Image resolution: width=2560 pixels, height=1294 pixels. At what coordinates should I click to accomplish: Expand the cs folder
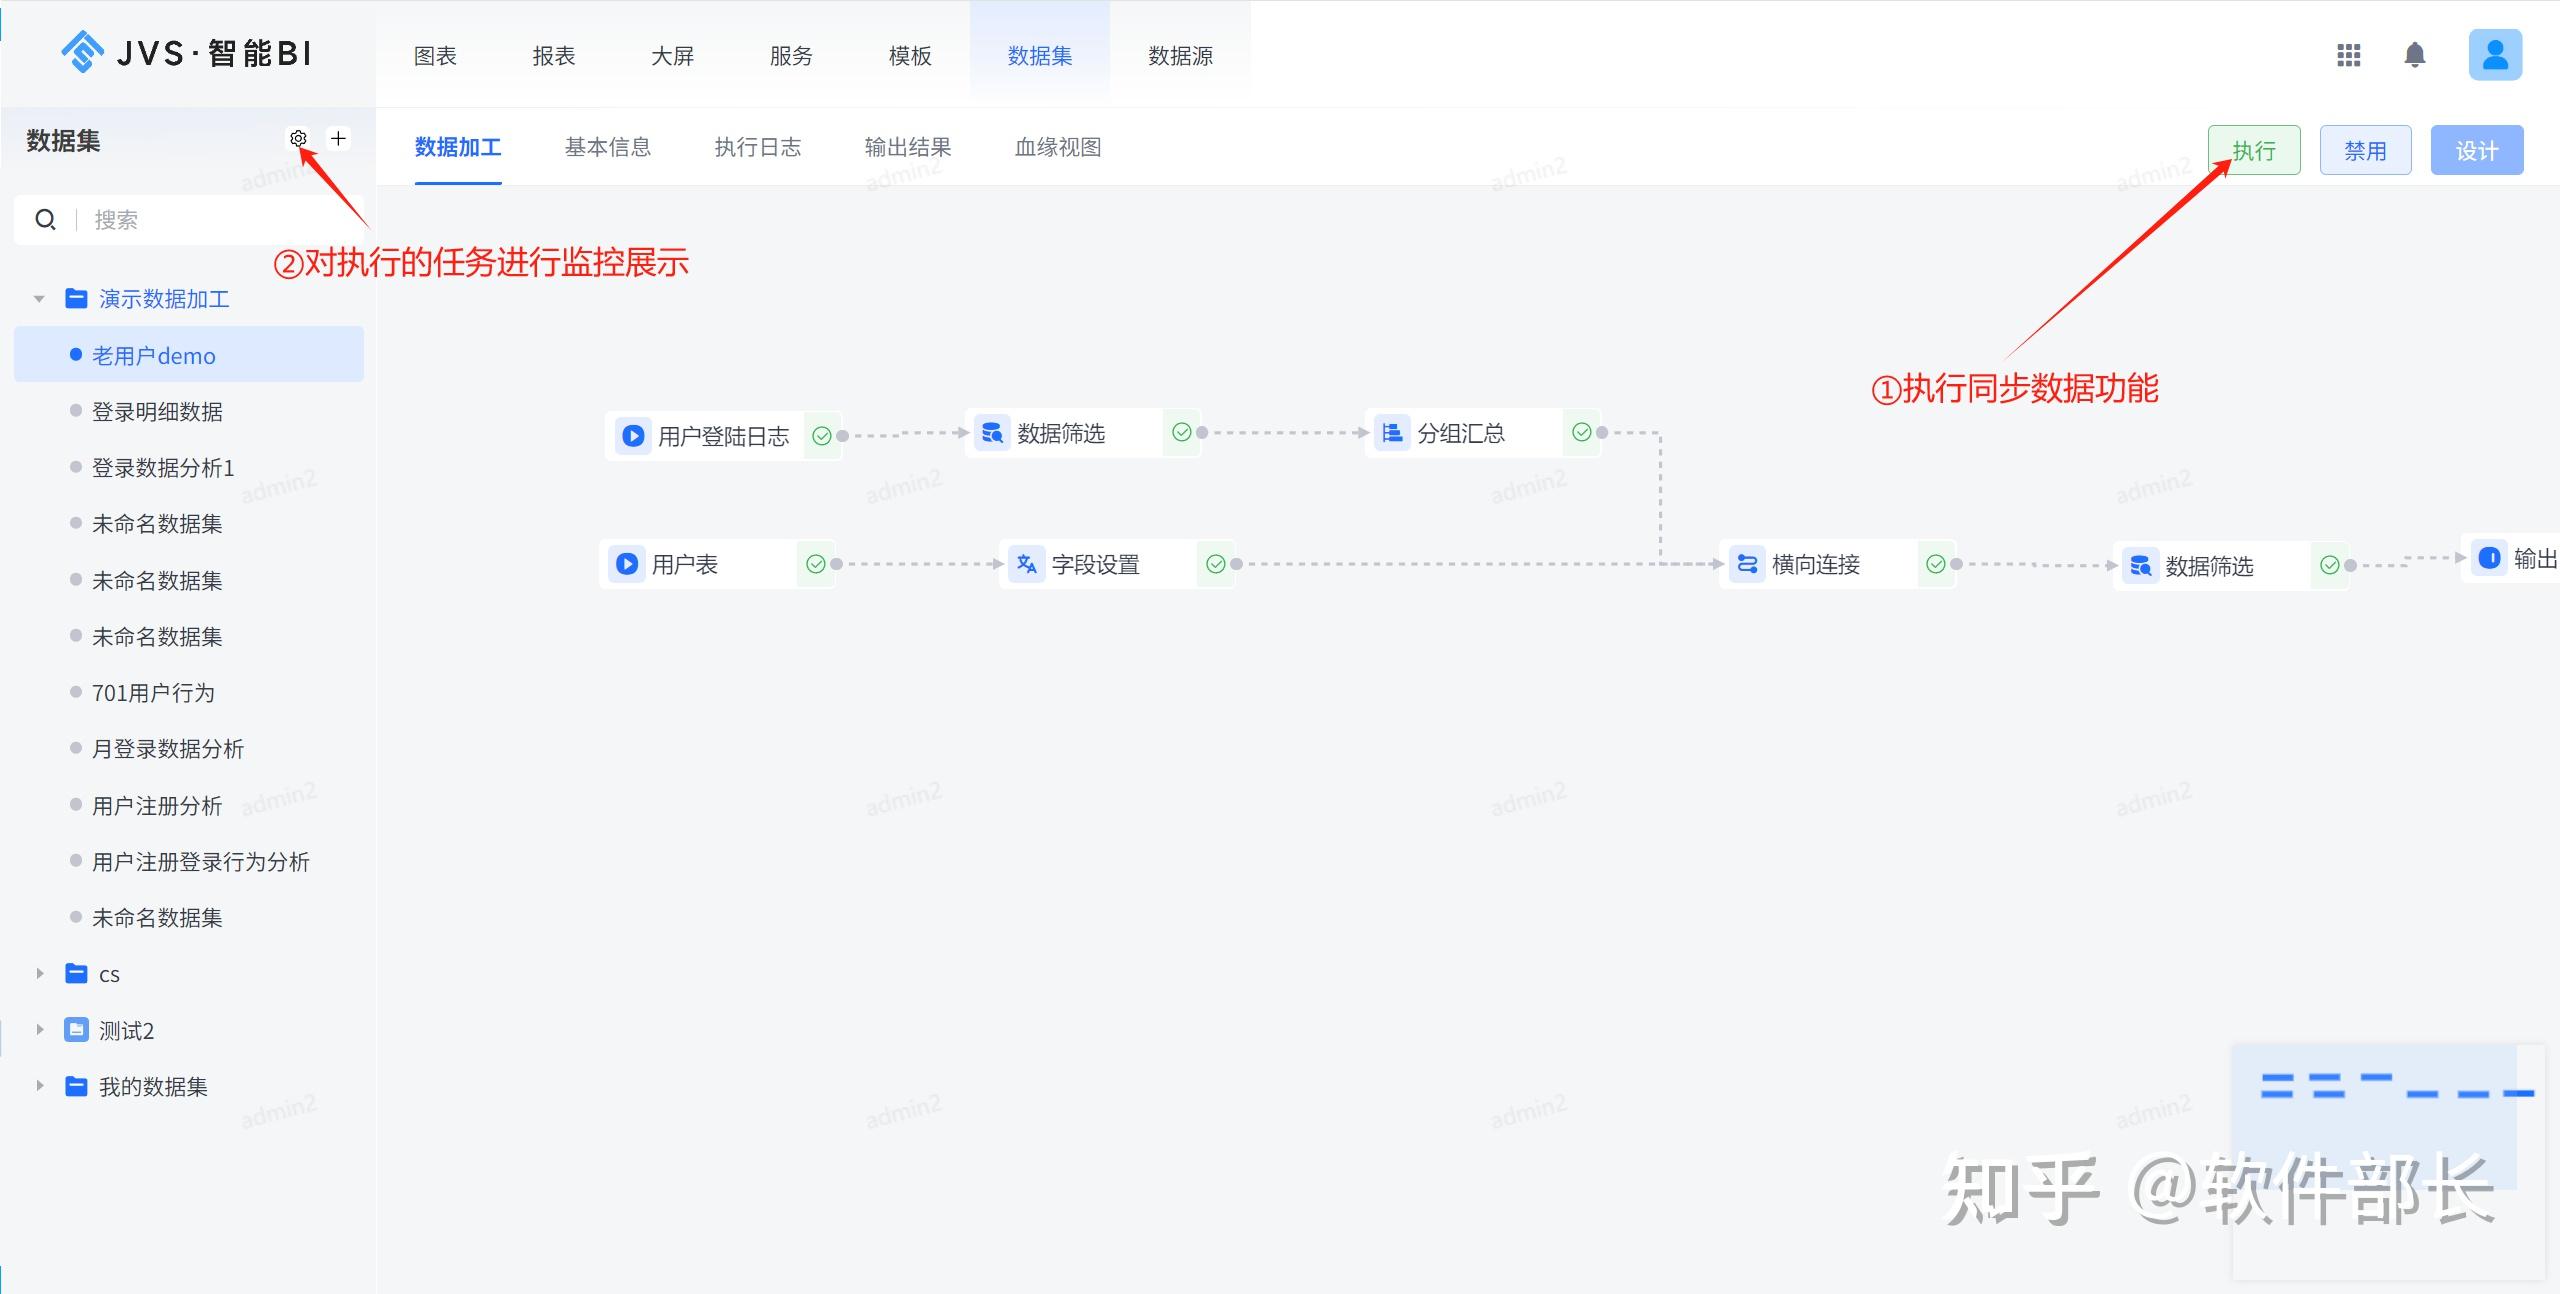pos(39,974)
